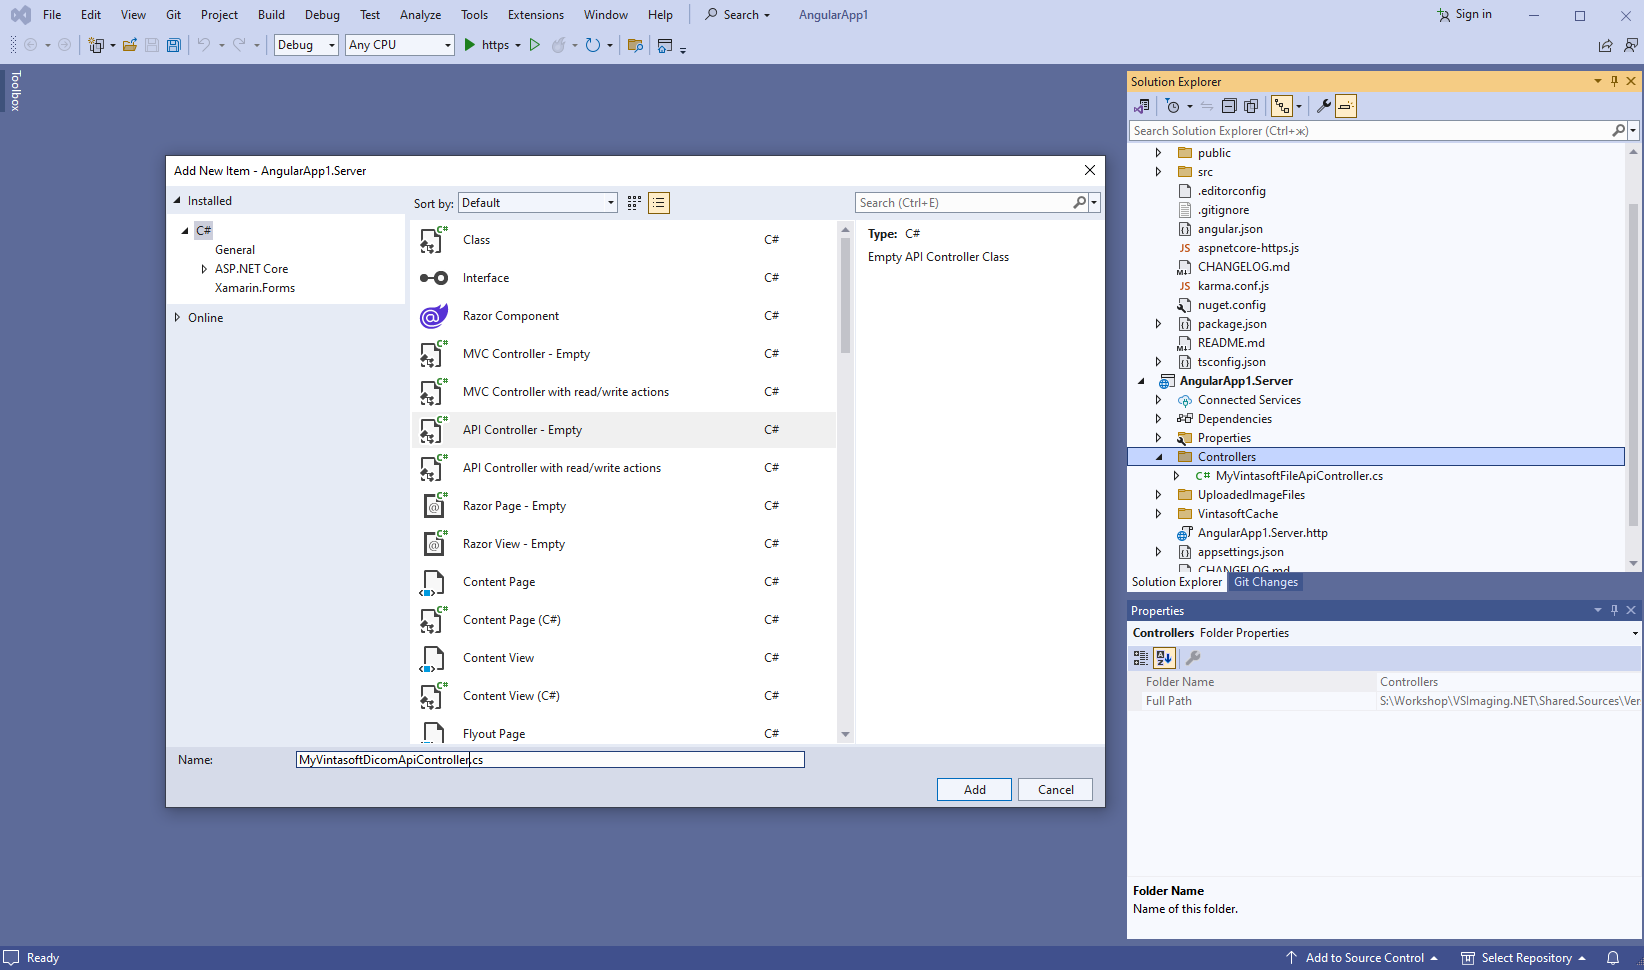Open the Sort by Default dropdown
Image resolution: width=1644 pixels, height=970 pixels.
(538, 203)
